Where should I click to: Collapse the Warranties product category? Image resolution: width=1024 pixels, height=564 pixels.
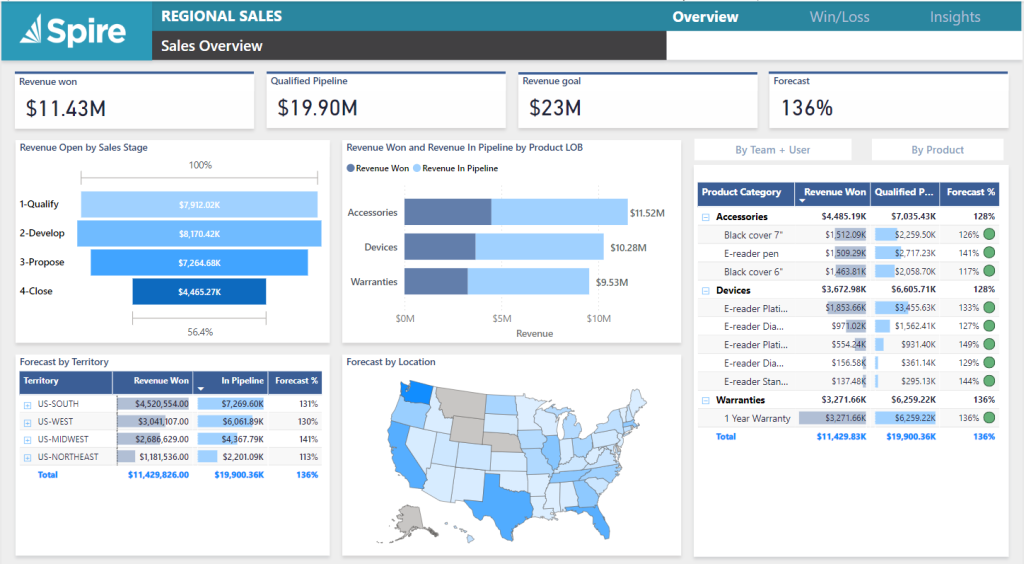pyautogui.click(x=706, y=401)
